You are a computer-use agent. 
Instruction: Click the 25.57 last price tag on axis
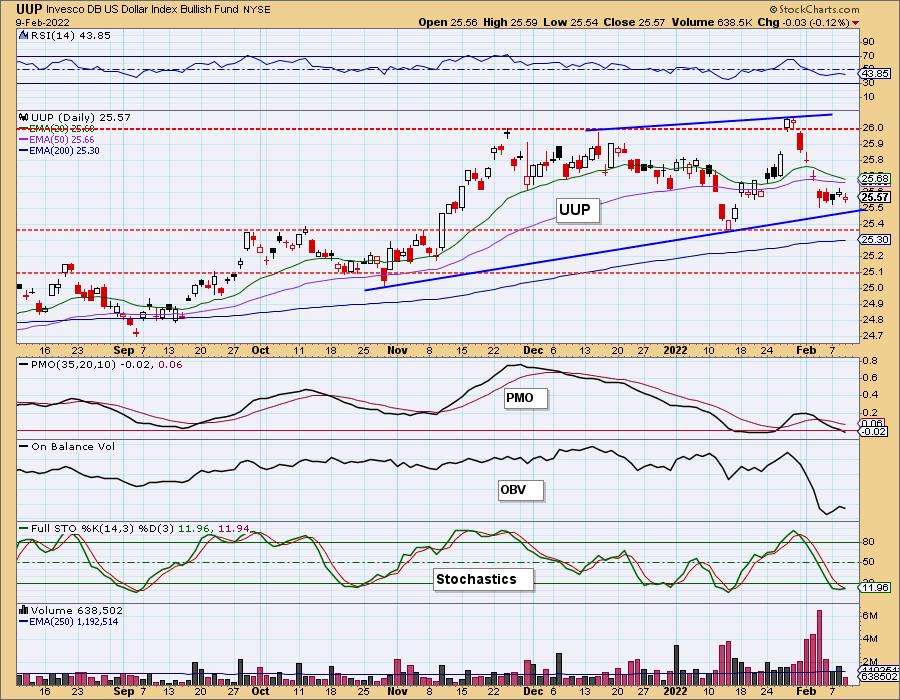pos(876,197)
